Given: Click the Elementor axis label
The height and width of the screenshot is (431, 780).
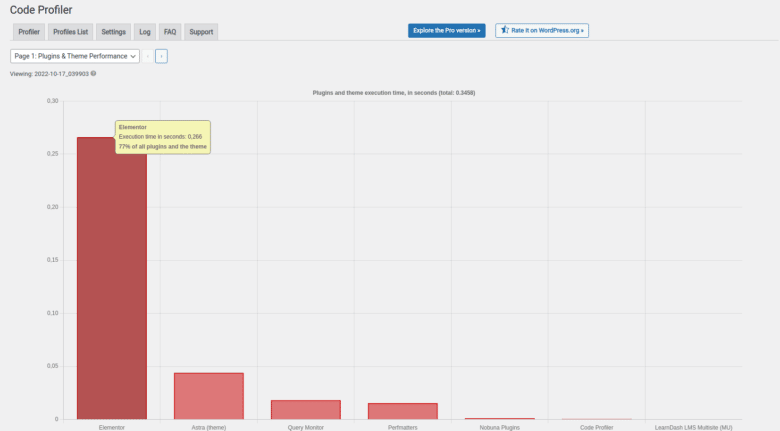Looking at the screenshot, I should [112, 428].
